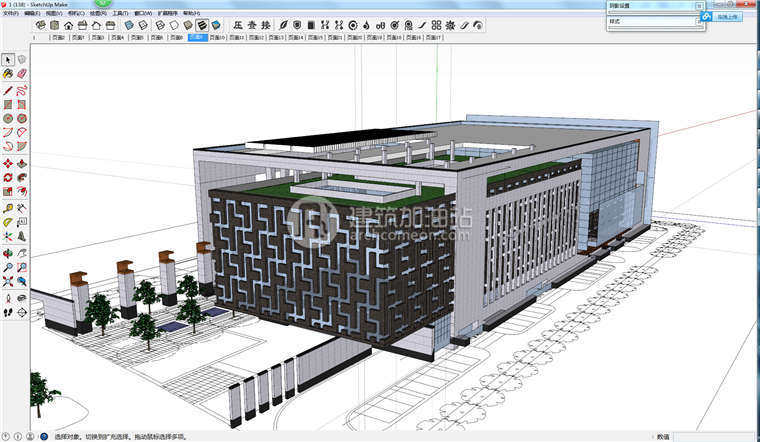Image resolution: width=760 pixels, height=442 pixels.
Task: Open the 相机(C) Camera menu
Action: (x=76, y=14)
